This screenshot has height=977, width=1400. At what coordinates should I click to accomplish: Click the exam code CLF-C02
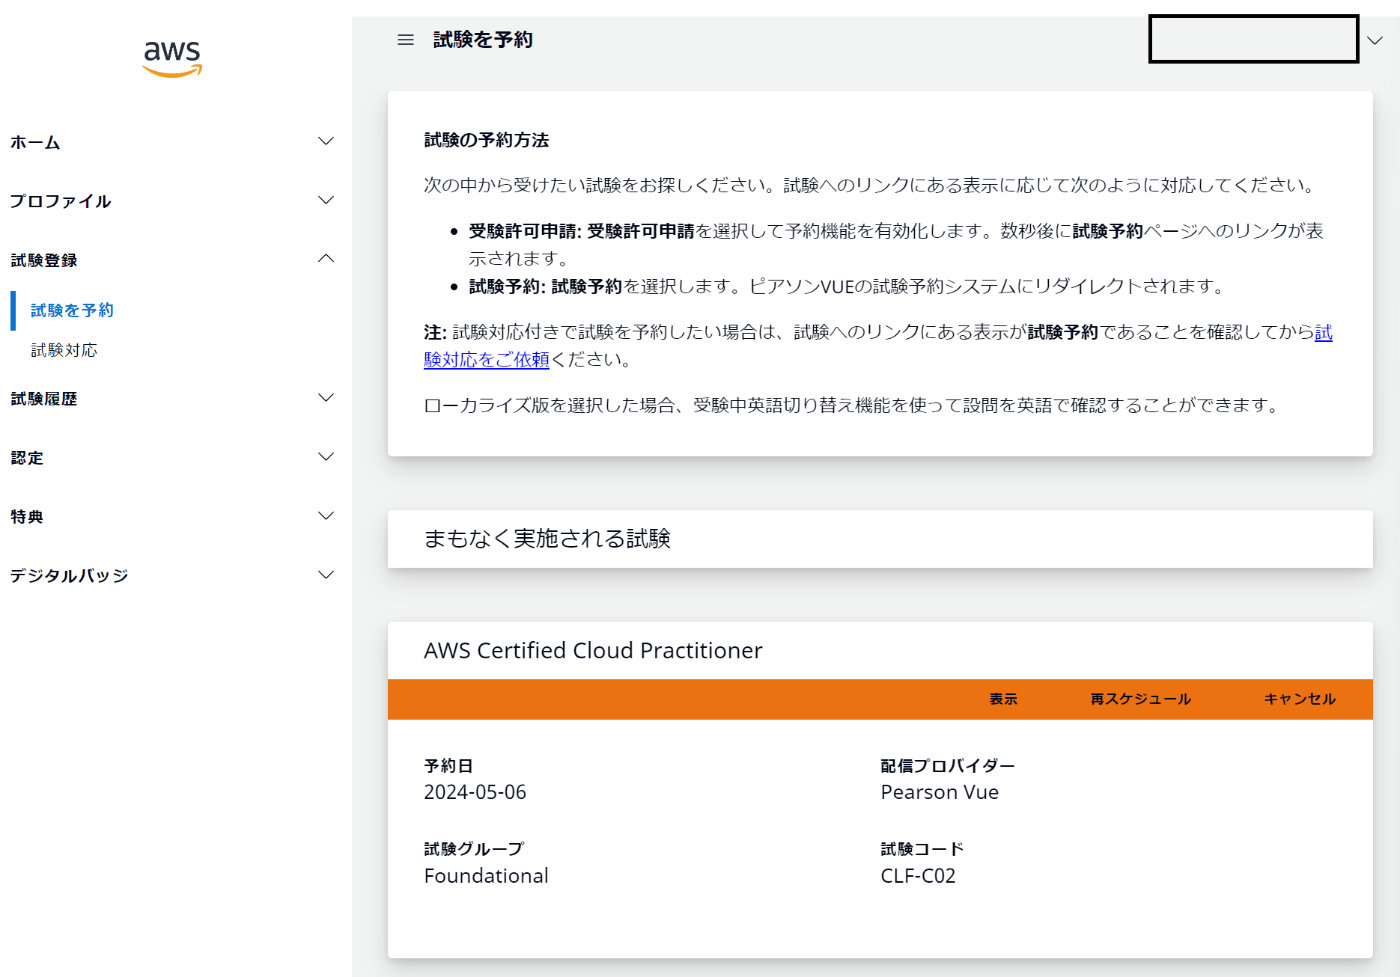coord(918,876)
